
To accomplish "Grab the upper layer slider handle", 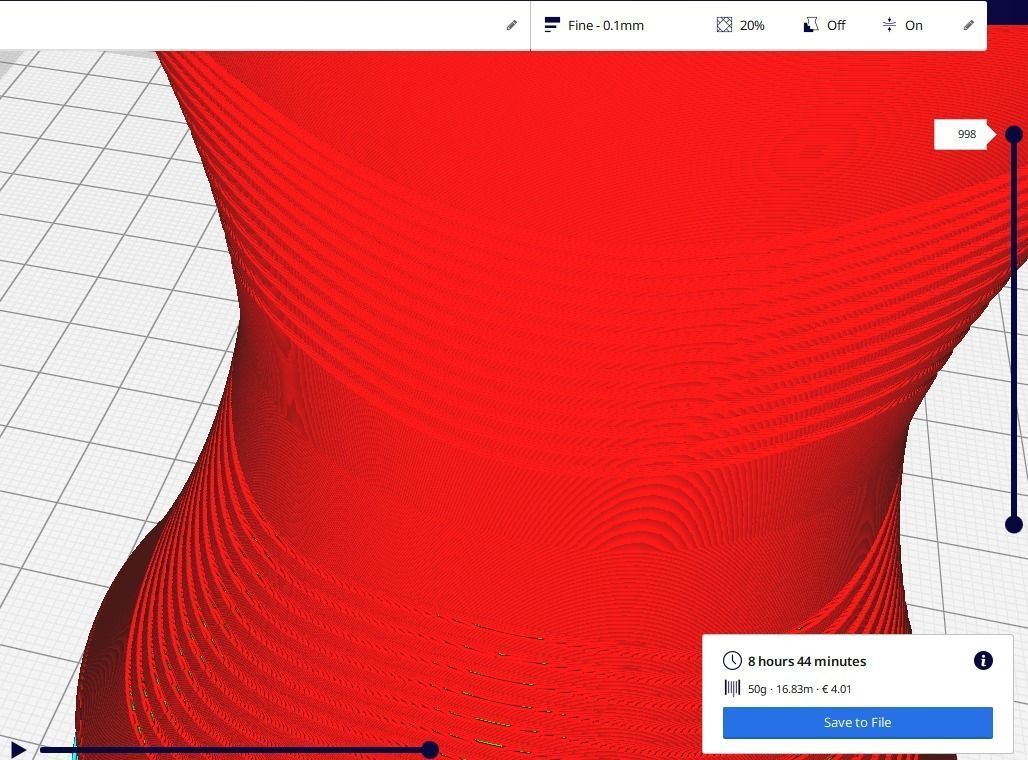I will coord(1014,134).
